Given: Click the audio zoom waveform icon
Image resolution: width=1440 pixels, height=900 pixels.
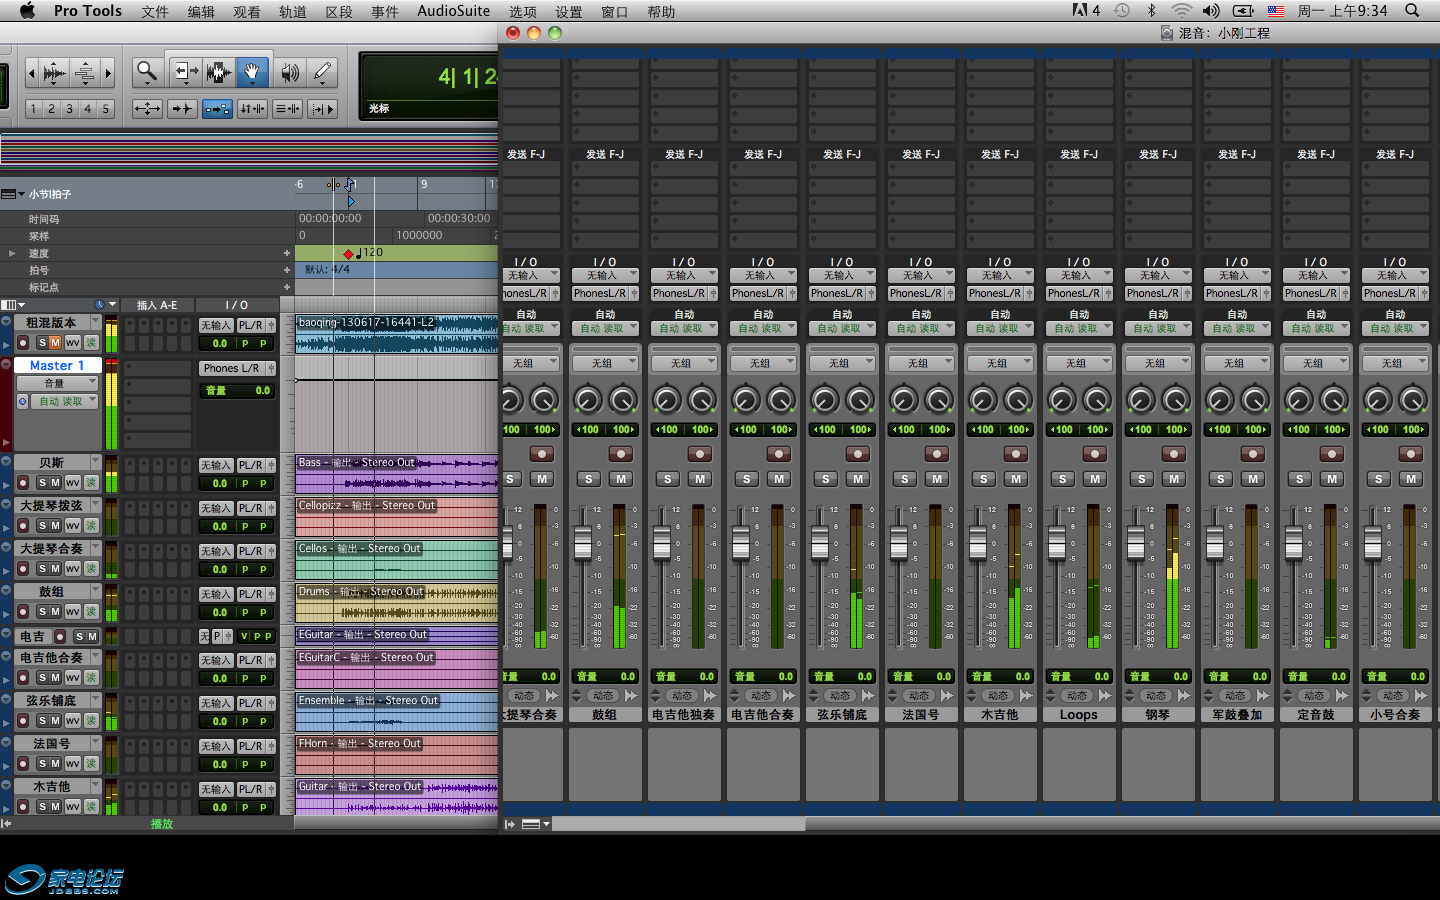Looking at the screenshot, I should point(55,72).
